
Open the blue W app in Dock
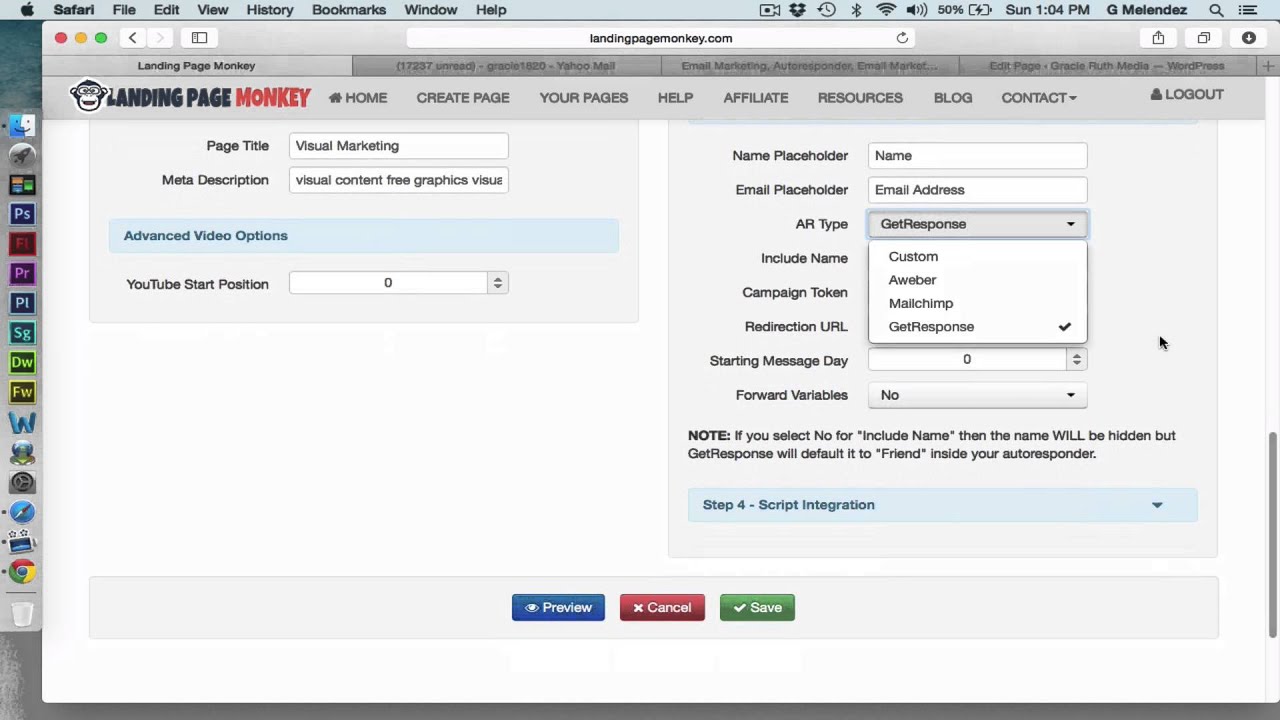(x=22, y=423)
